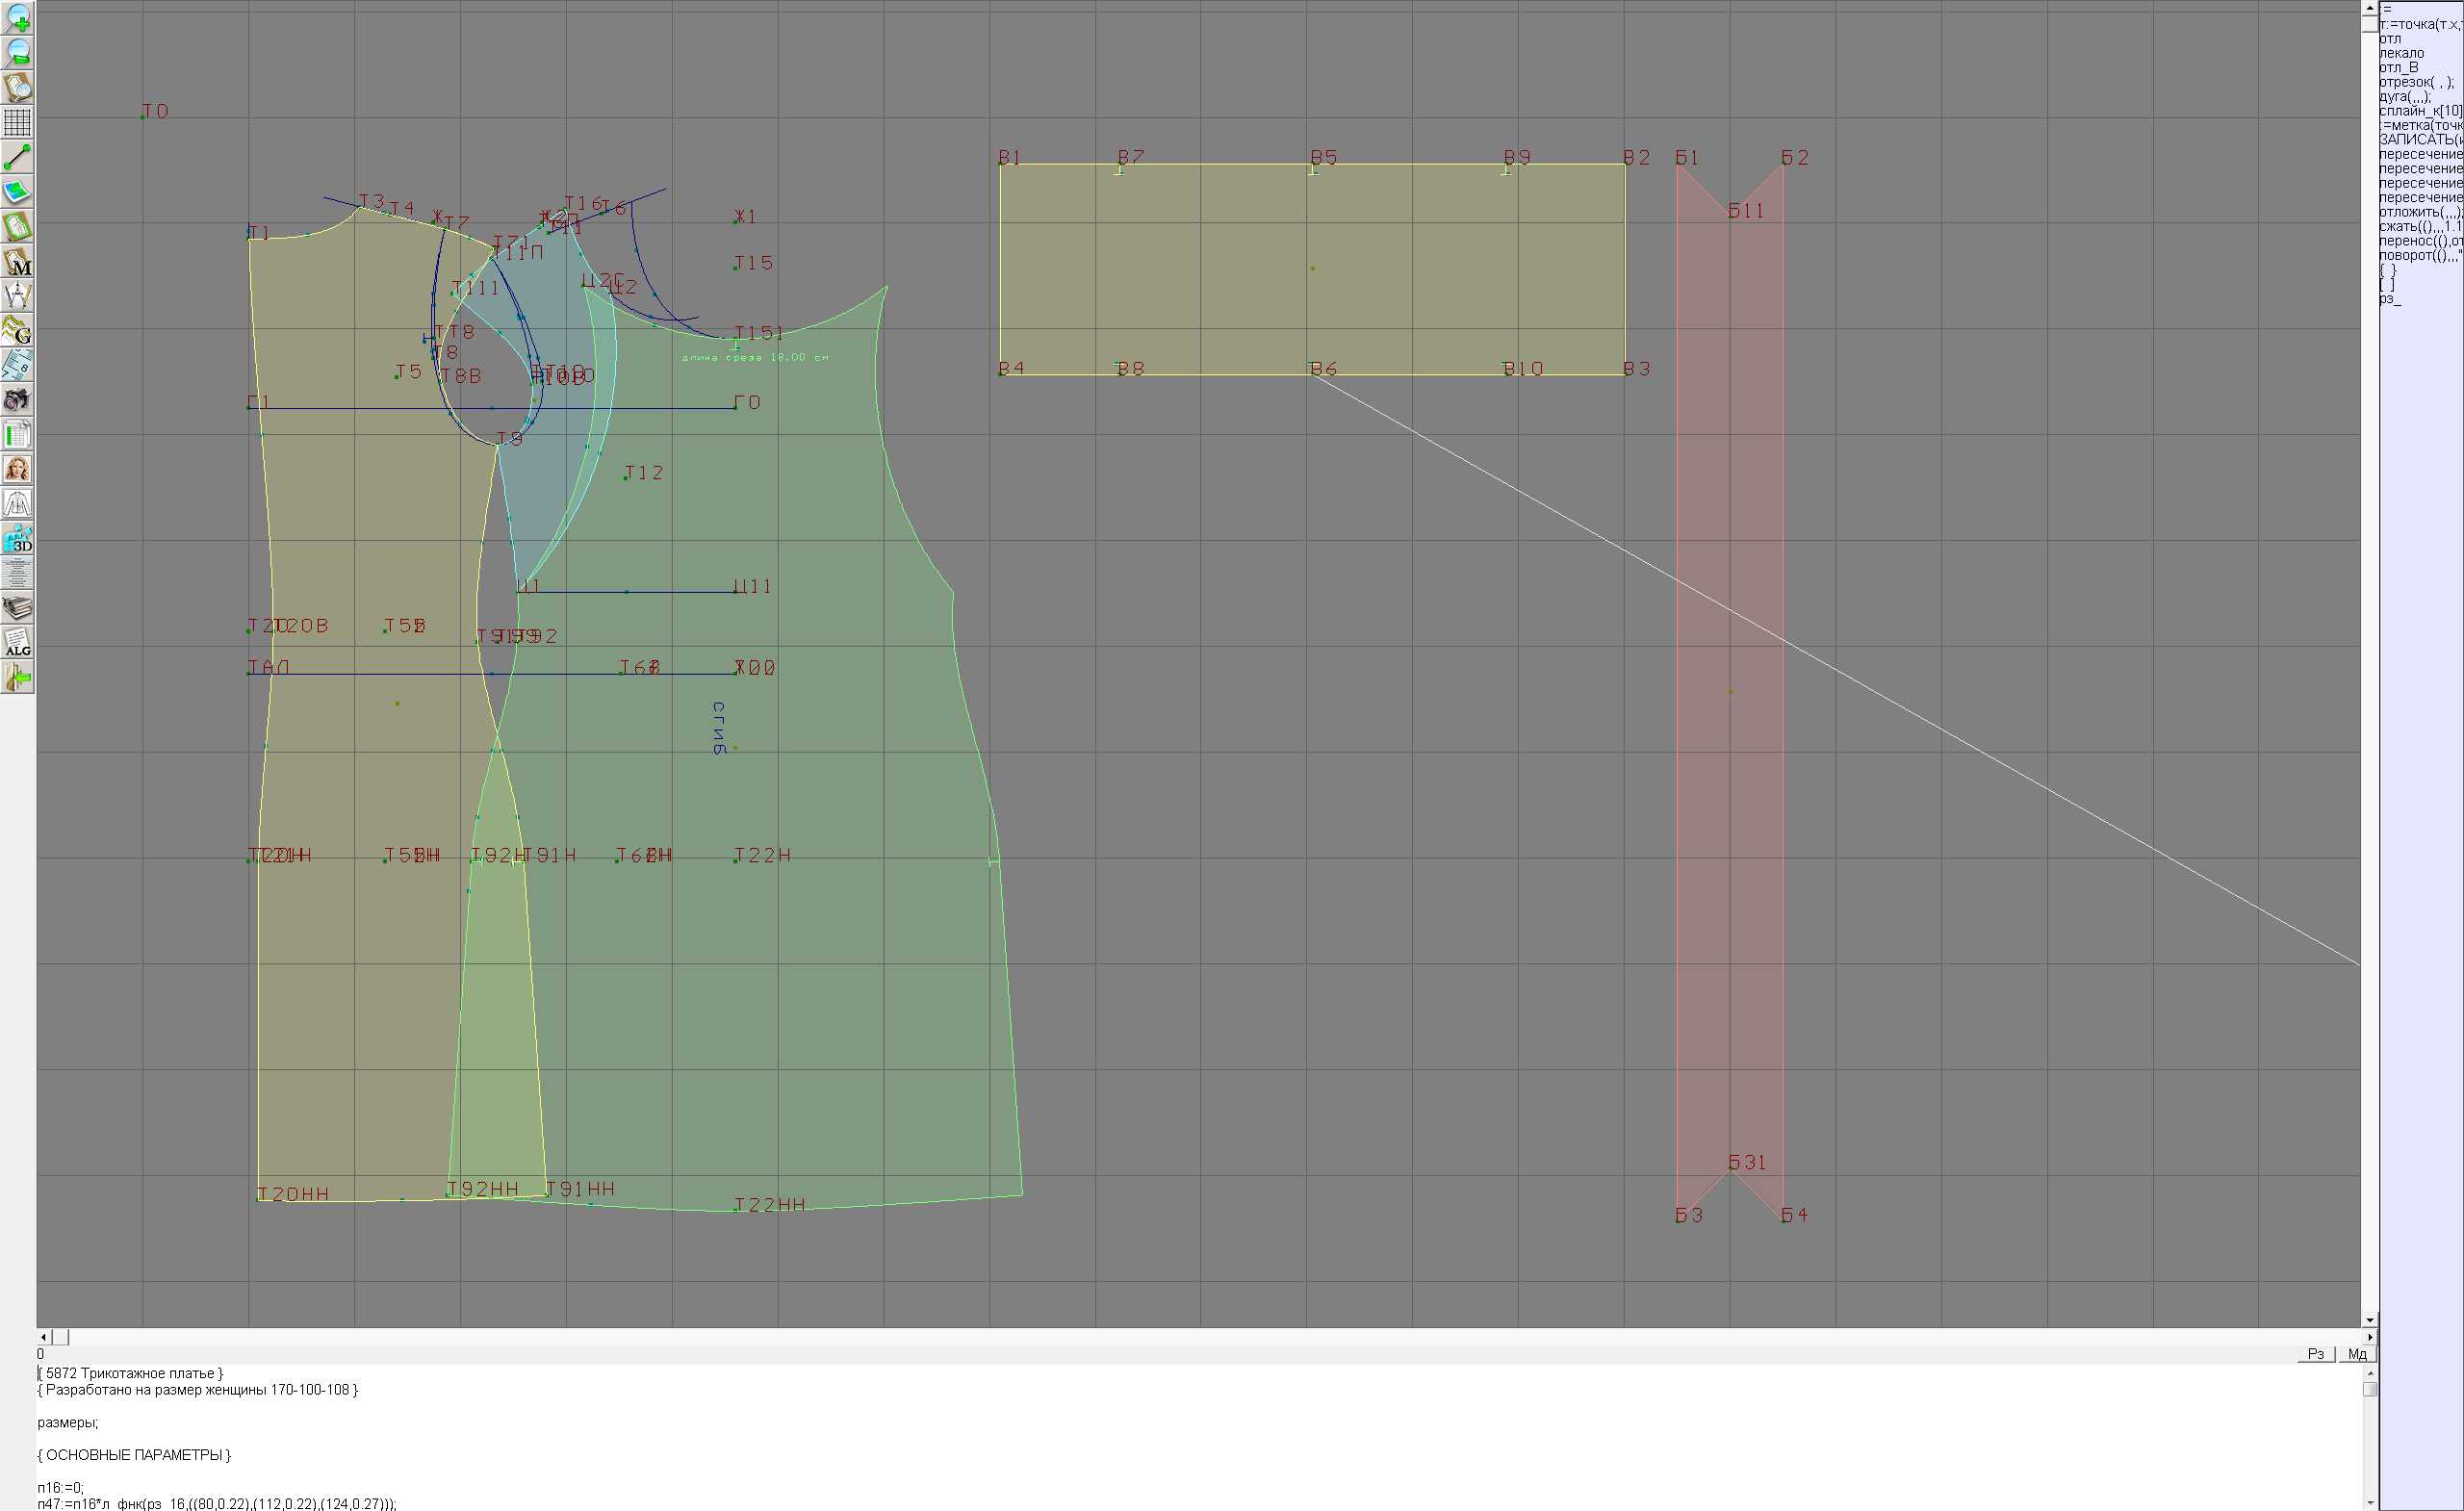Click the green arrow exit icon
The width and height of the screenshot is (2464, 1511).
[x=18, y=678]
